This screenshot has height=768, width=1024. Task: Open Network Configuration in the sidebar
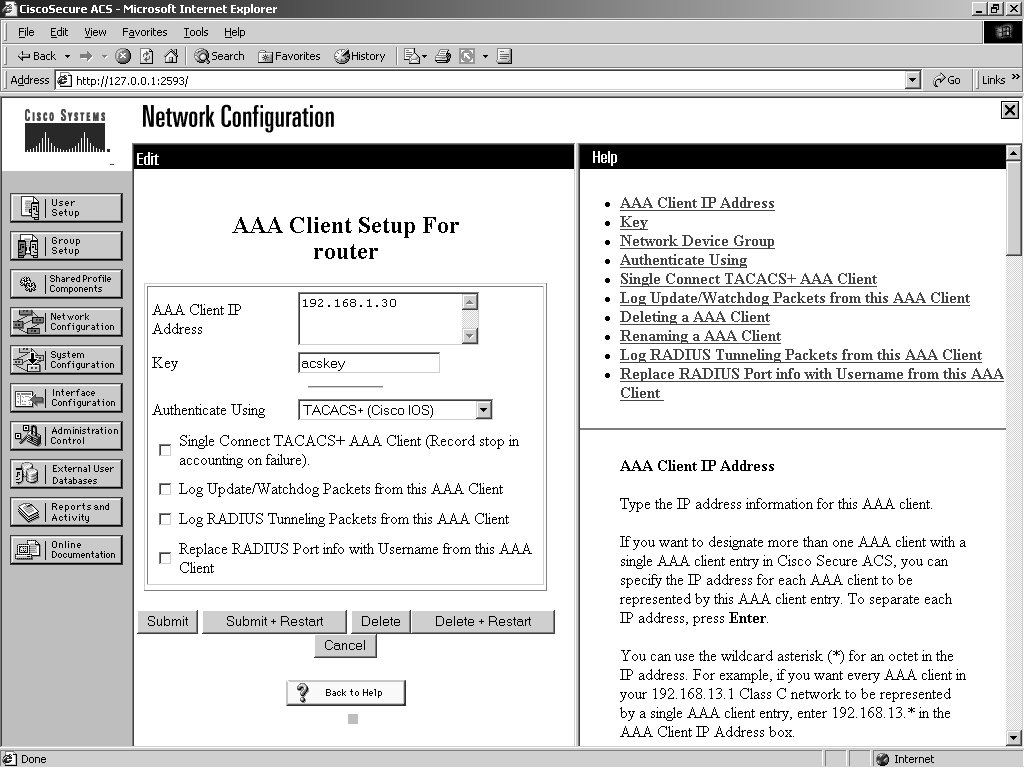click(x=66, y=321)
